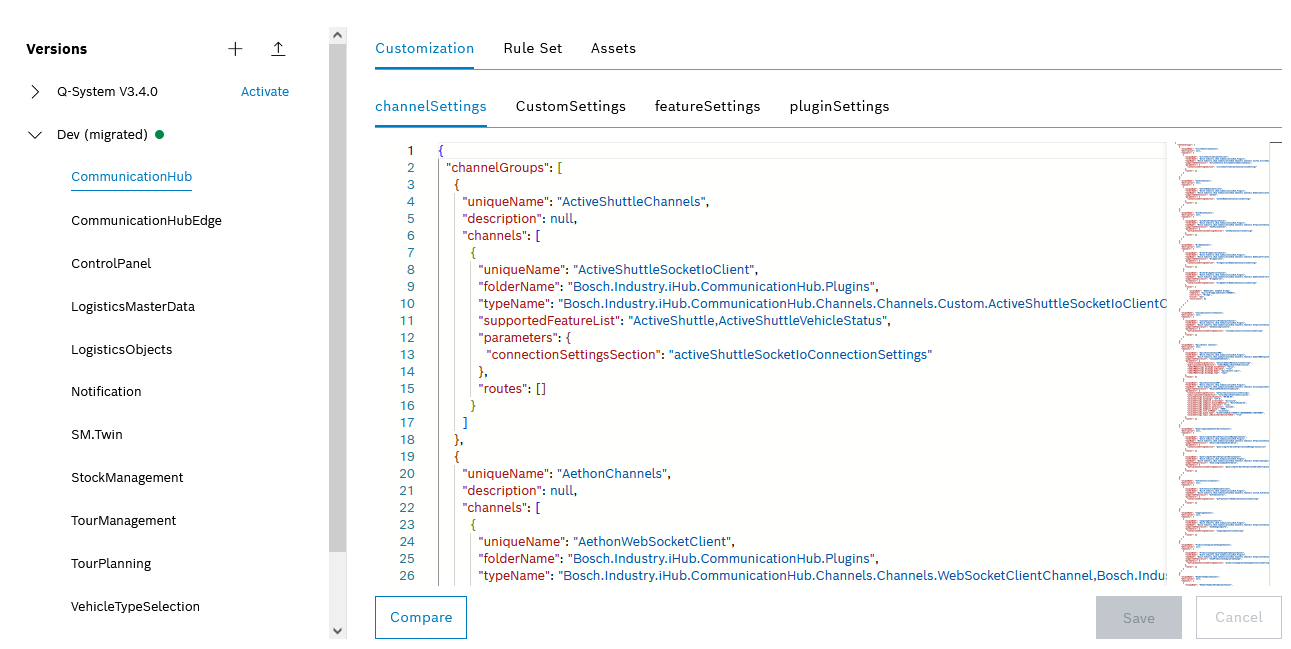Switch to the Customization tab
The image size is (1291, 649).
coord(424,48)
